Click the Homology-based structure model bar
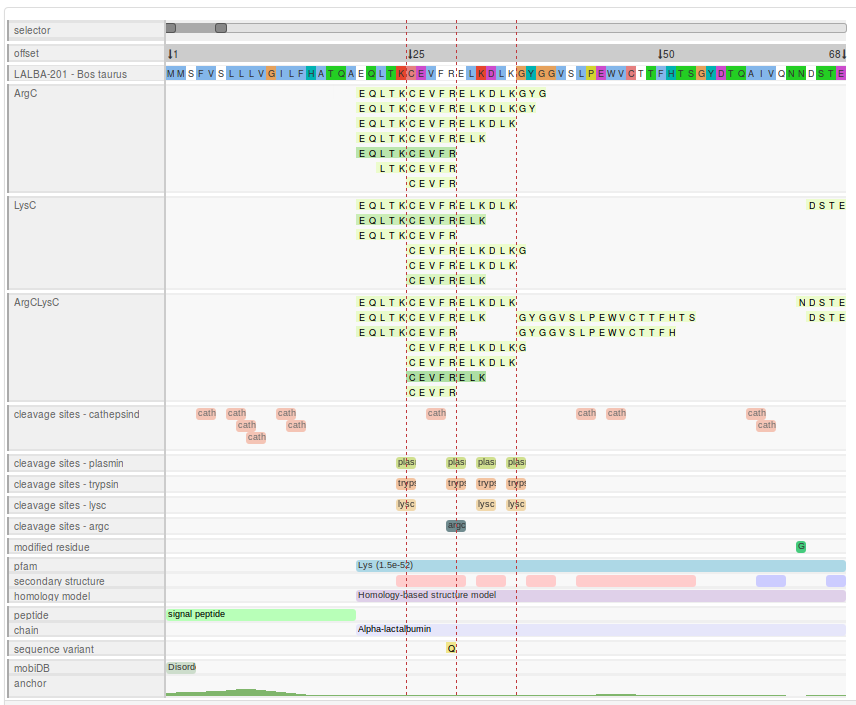 pos(600,596)
